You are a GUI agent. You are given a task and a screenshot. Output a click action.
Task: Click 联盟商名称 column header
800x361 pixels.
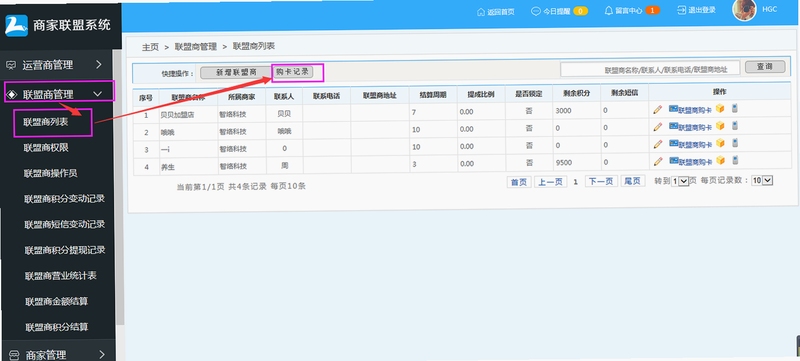[x=188, y=96]
